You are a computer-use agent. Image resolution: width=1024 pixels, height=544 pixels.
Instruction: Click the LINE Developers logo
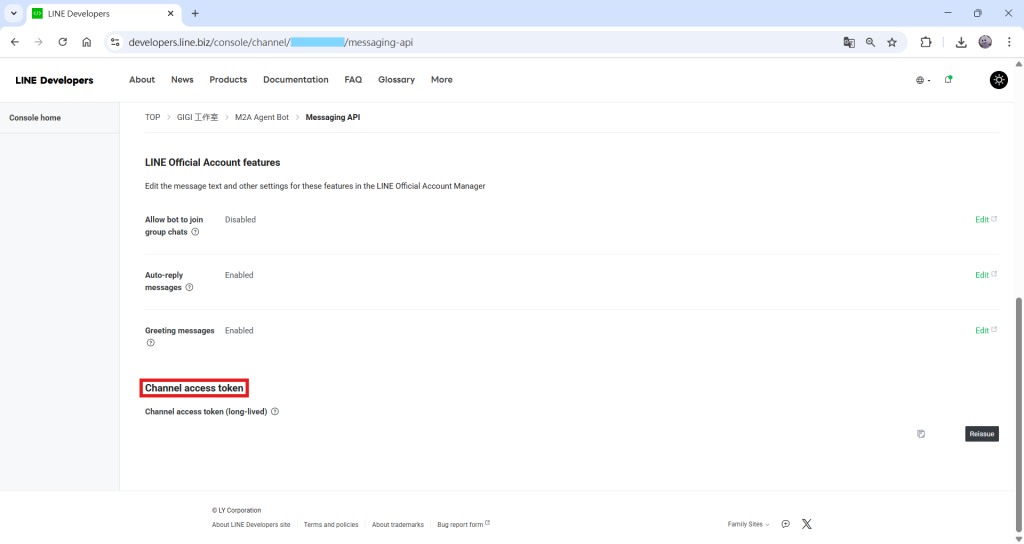coord(54,80)
